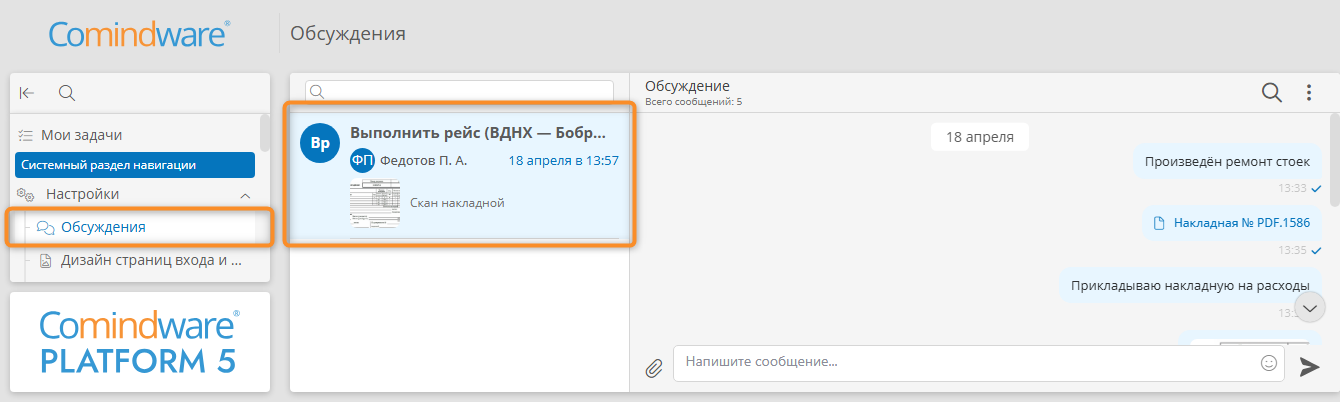Open the Скан накладной thumbnail preview
The image size is (1340, 402).
pos(375,203)
